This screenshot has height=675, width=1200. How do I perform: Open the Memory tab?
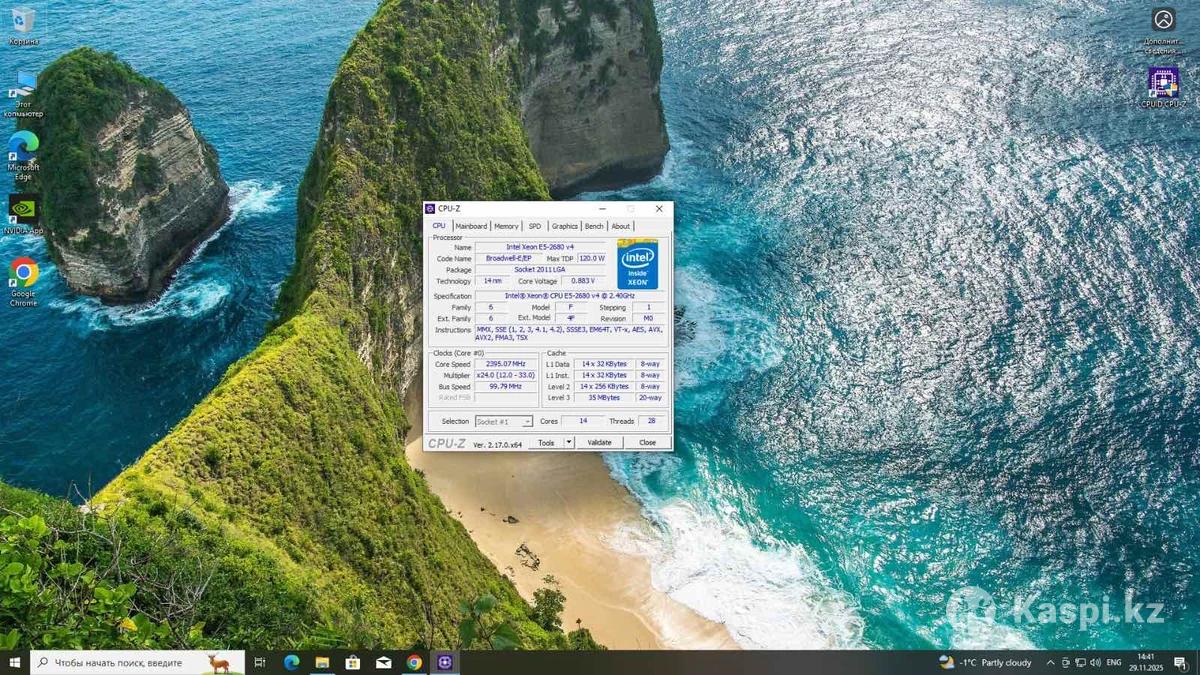tap(506, 226)
